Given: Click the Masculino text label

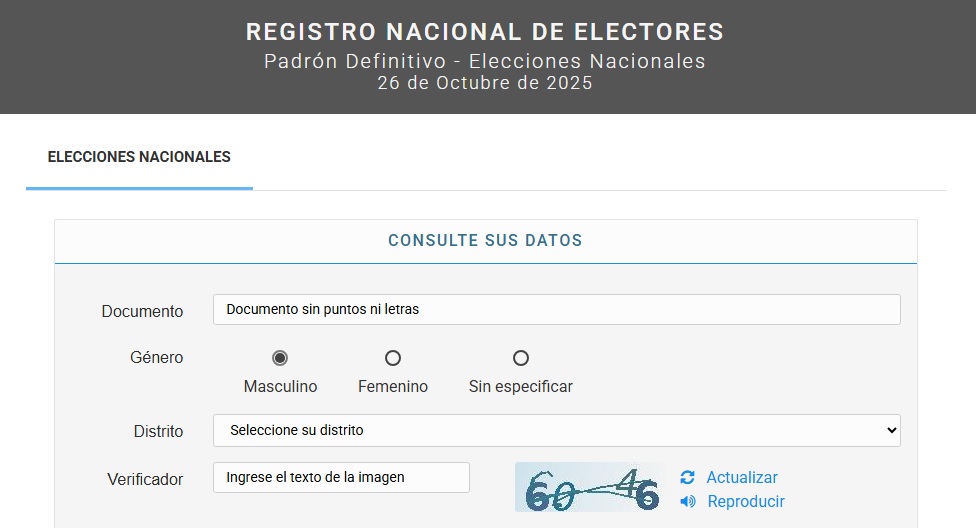Looking at the screenshot, I should coord(280,387).
